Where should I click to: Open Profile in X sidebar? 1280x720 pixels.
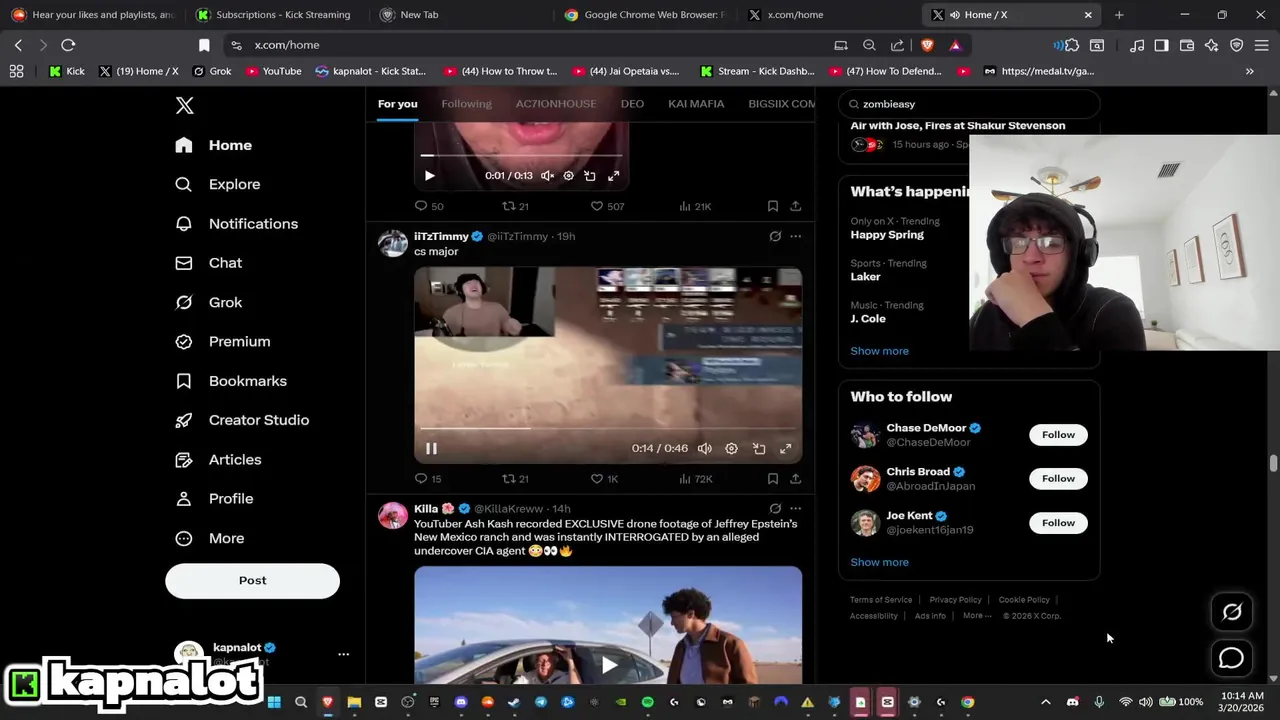[x=213, y=498]
